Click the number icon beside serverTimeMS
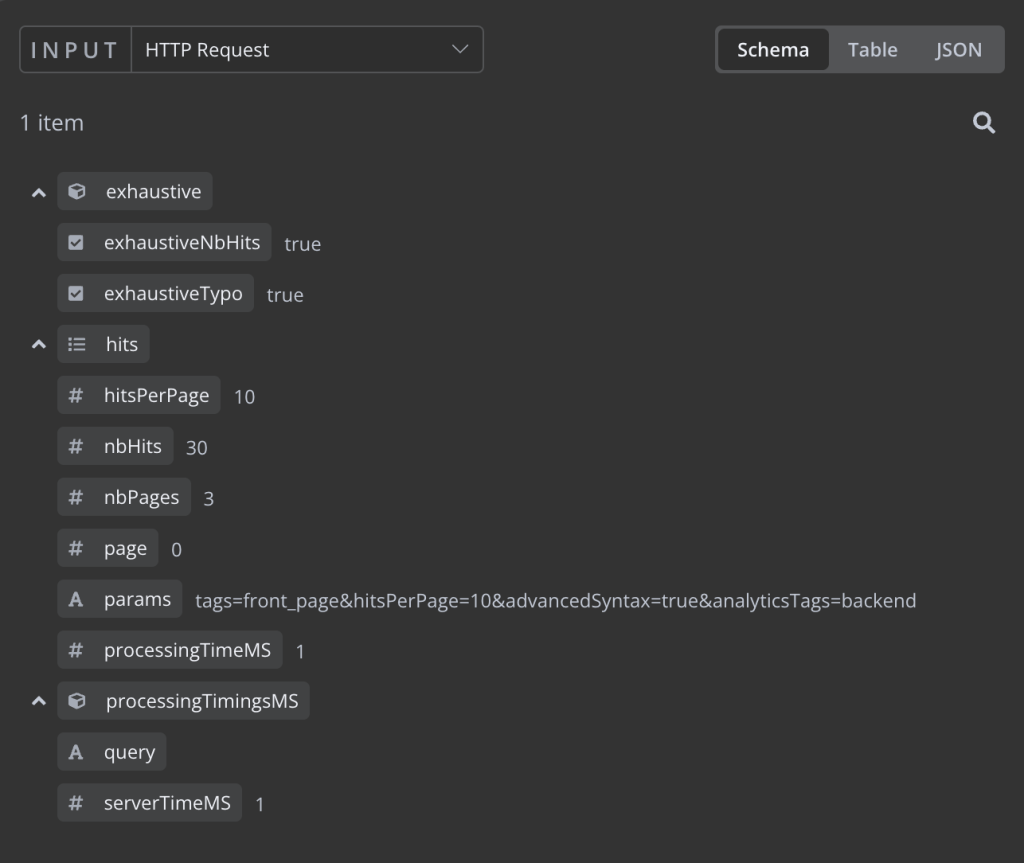 click(x=75, y=802)
